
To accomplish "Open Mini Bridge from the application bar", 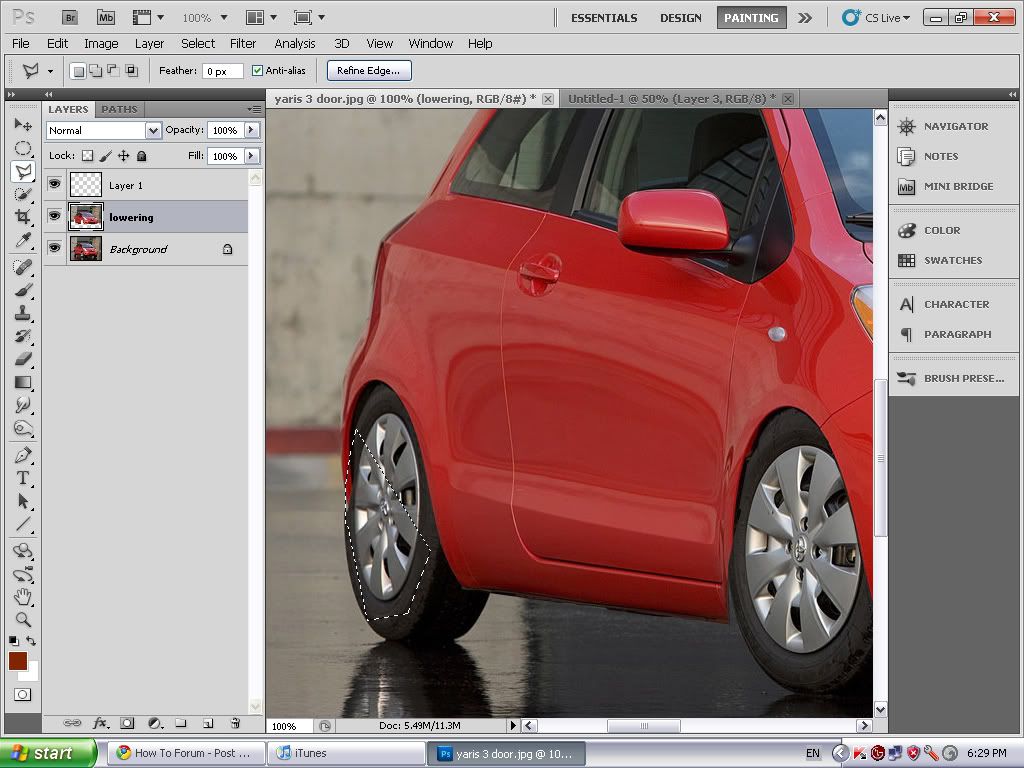I will (105, 17).
